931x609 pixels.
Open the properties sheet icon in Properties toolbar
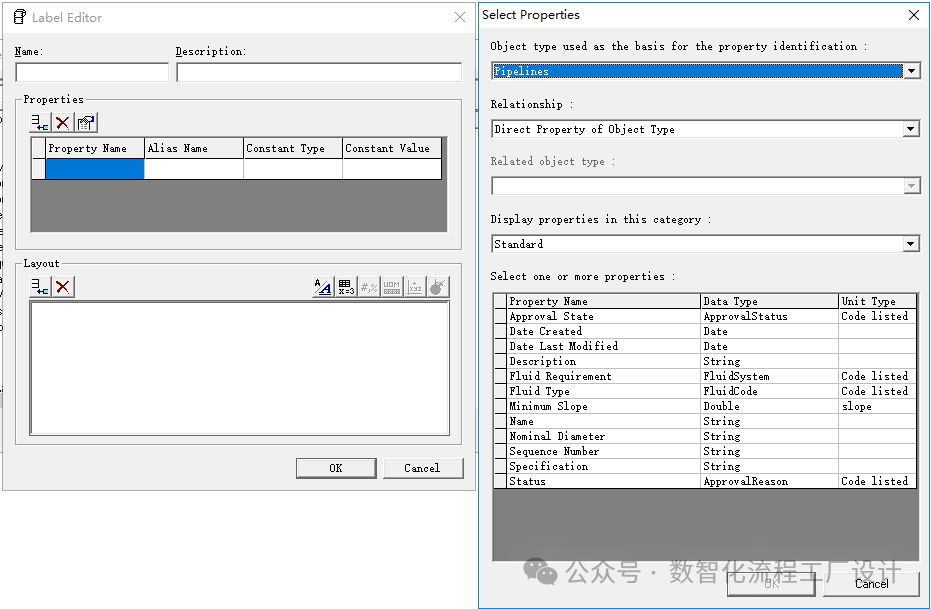click(86, 123)
